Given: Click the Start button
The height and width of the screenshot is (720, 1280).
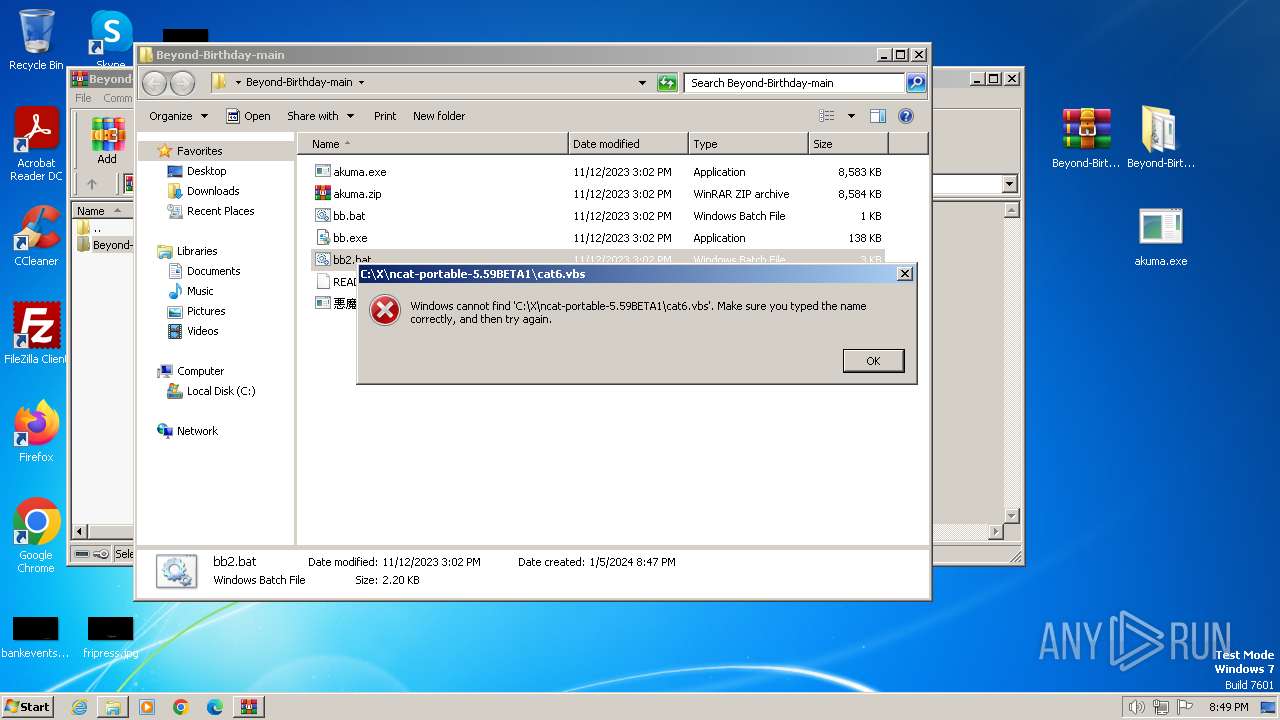Looking at the screenshot, I should (27, 706).
